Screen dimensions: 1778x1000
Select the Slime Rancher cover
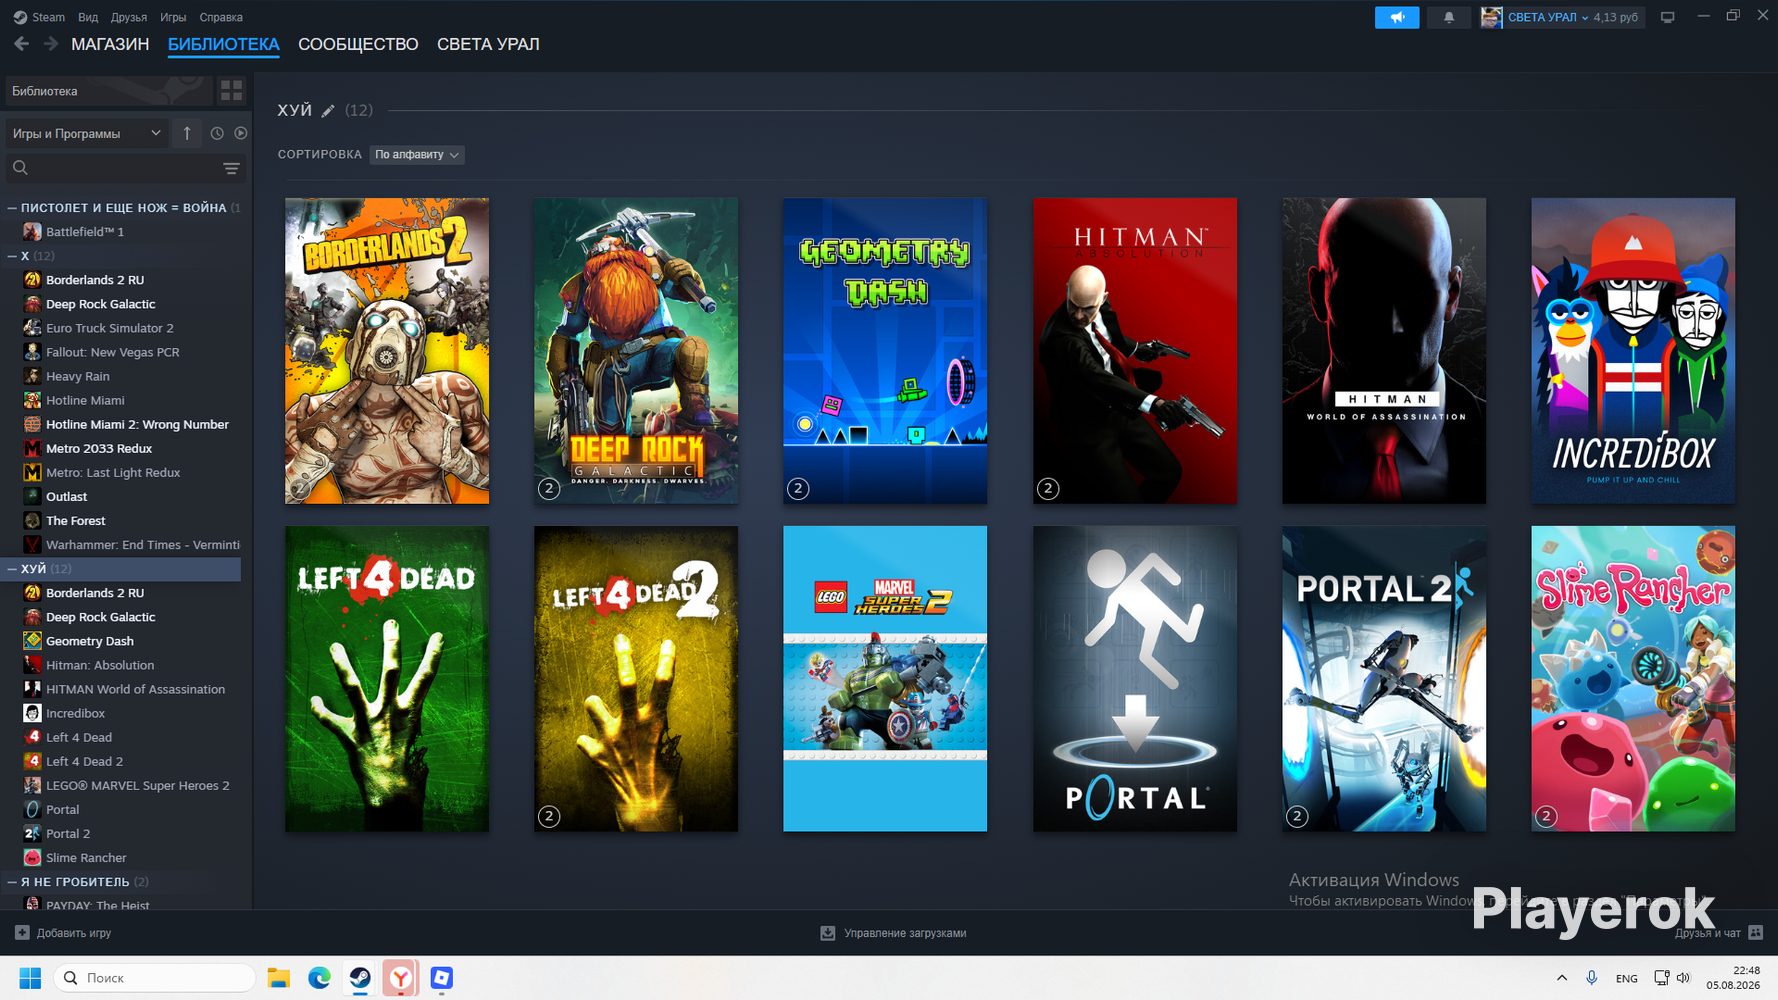click(x=1633, y=679)
